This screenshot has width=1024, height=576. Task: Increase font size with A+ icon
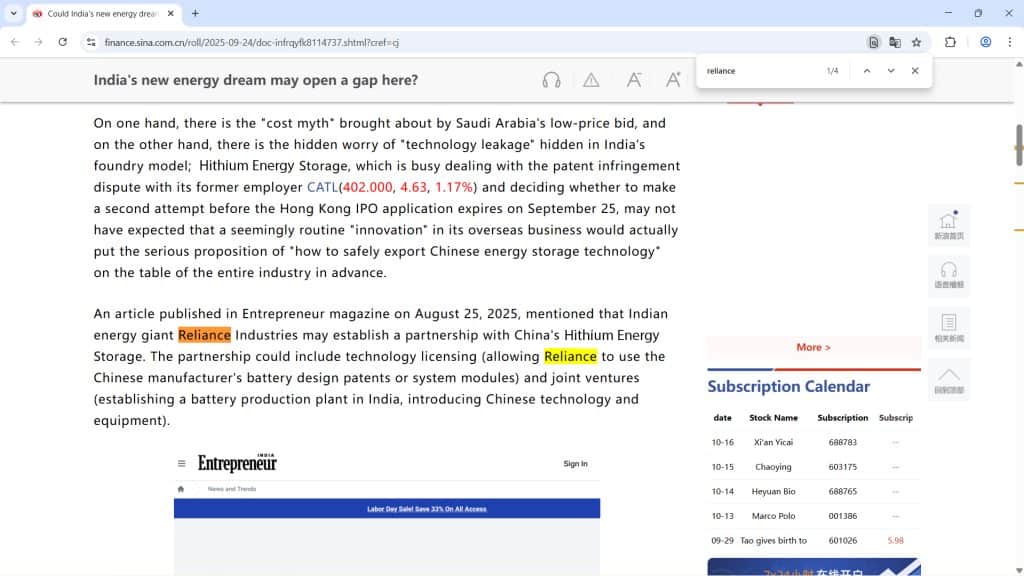pyautogui.click(x=674, y=80)
